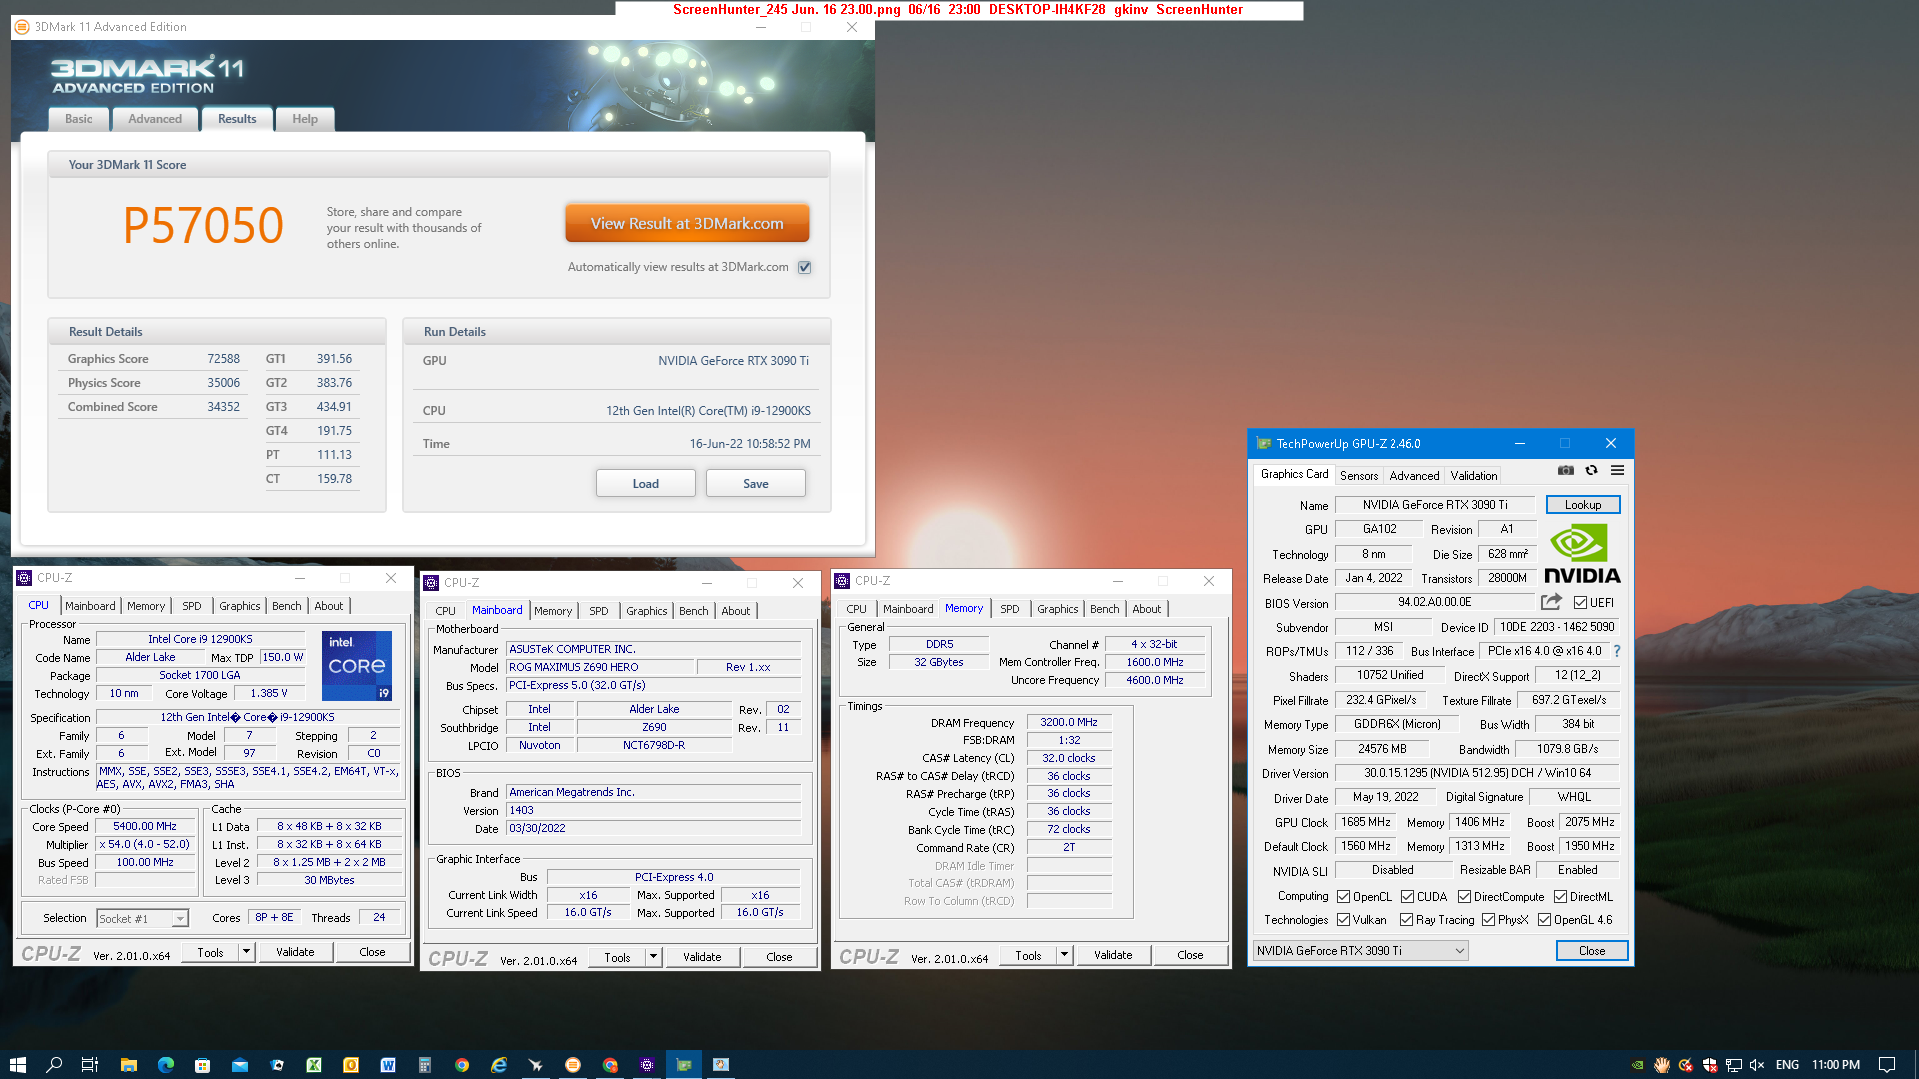Click the GPU-Z refresh icon
This screenshot has height=1079, width=1919.
1592,470
